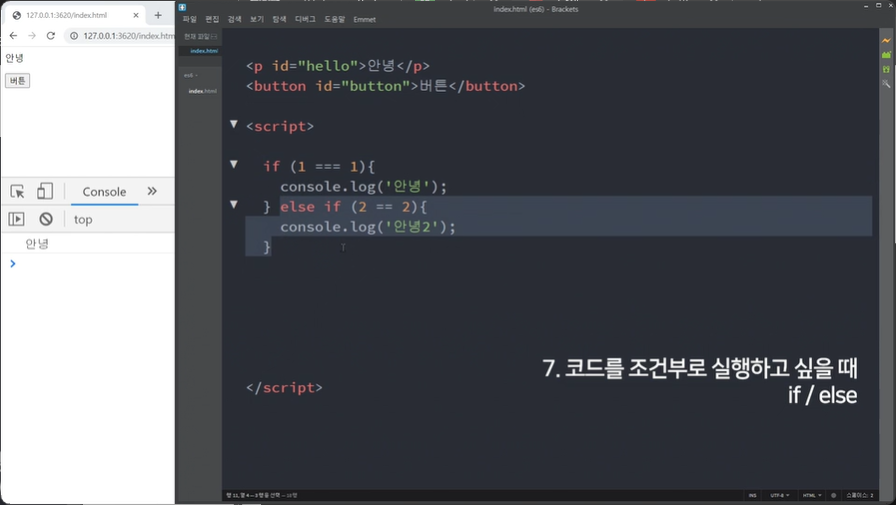Toggle INS insert mode in status bar
896x505 pixels.
tap(753, 495)
